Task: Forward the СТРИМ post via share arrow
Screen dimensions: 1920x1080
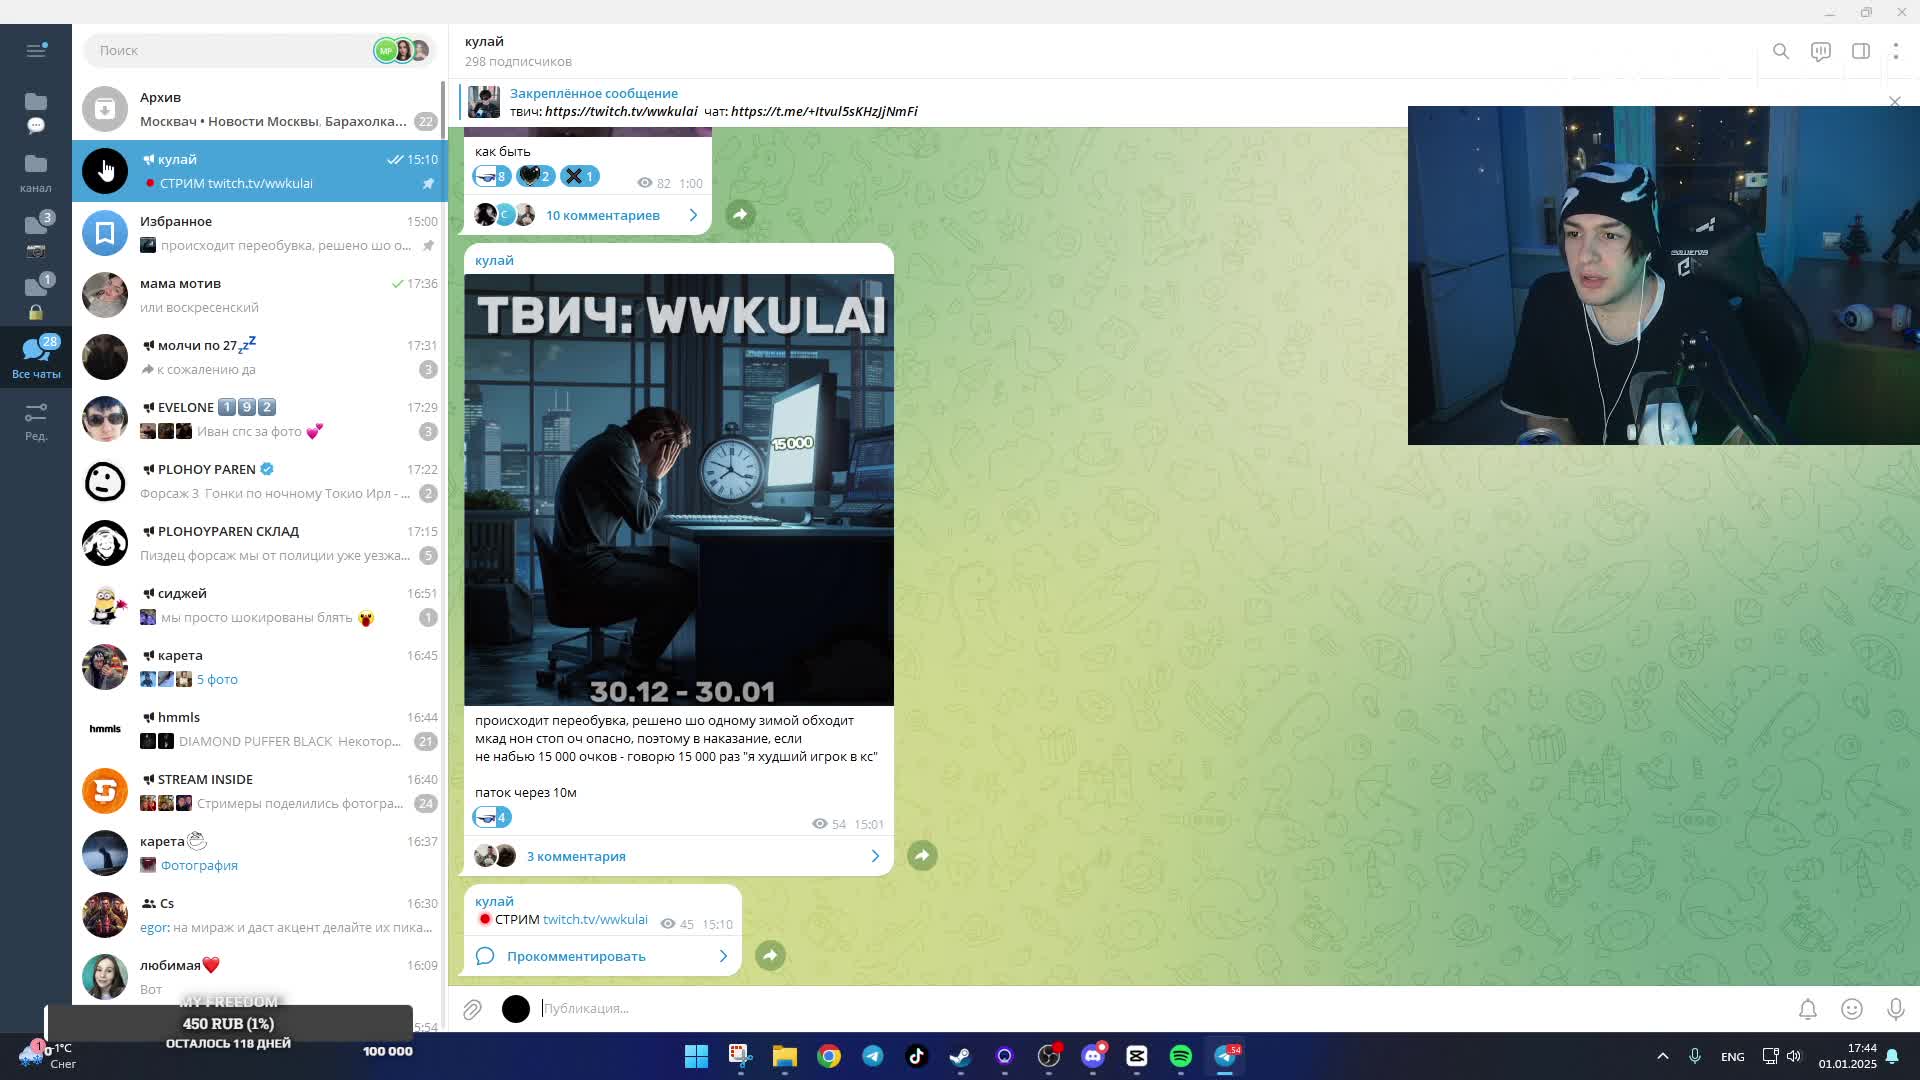Action: pos(770,956)
